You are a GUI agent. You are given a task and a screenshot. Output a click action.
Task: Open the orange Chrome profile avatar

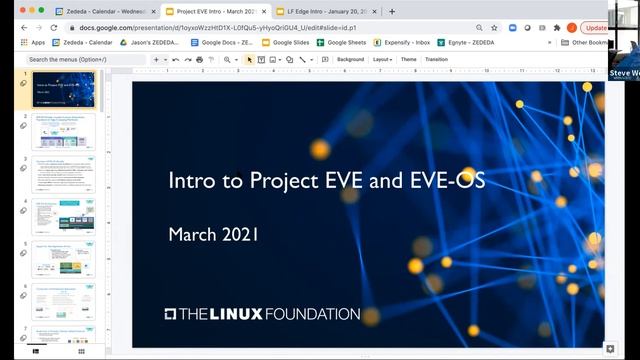tap(572, 28)
